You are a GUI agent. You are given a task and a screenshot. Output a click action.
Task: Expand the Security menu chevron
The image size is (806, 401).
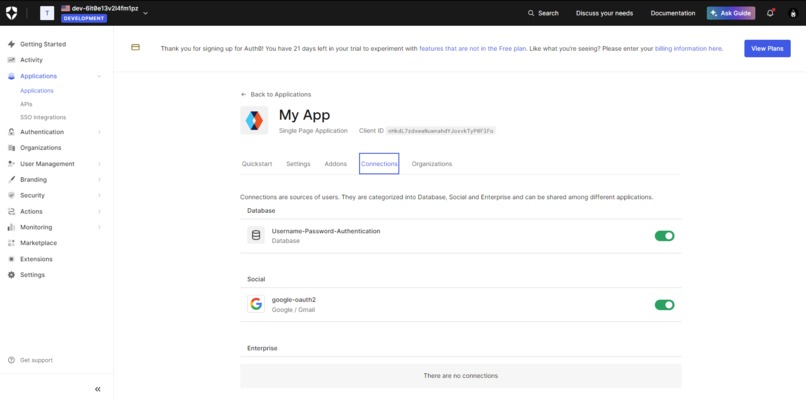(99, 195)
